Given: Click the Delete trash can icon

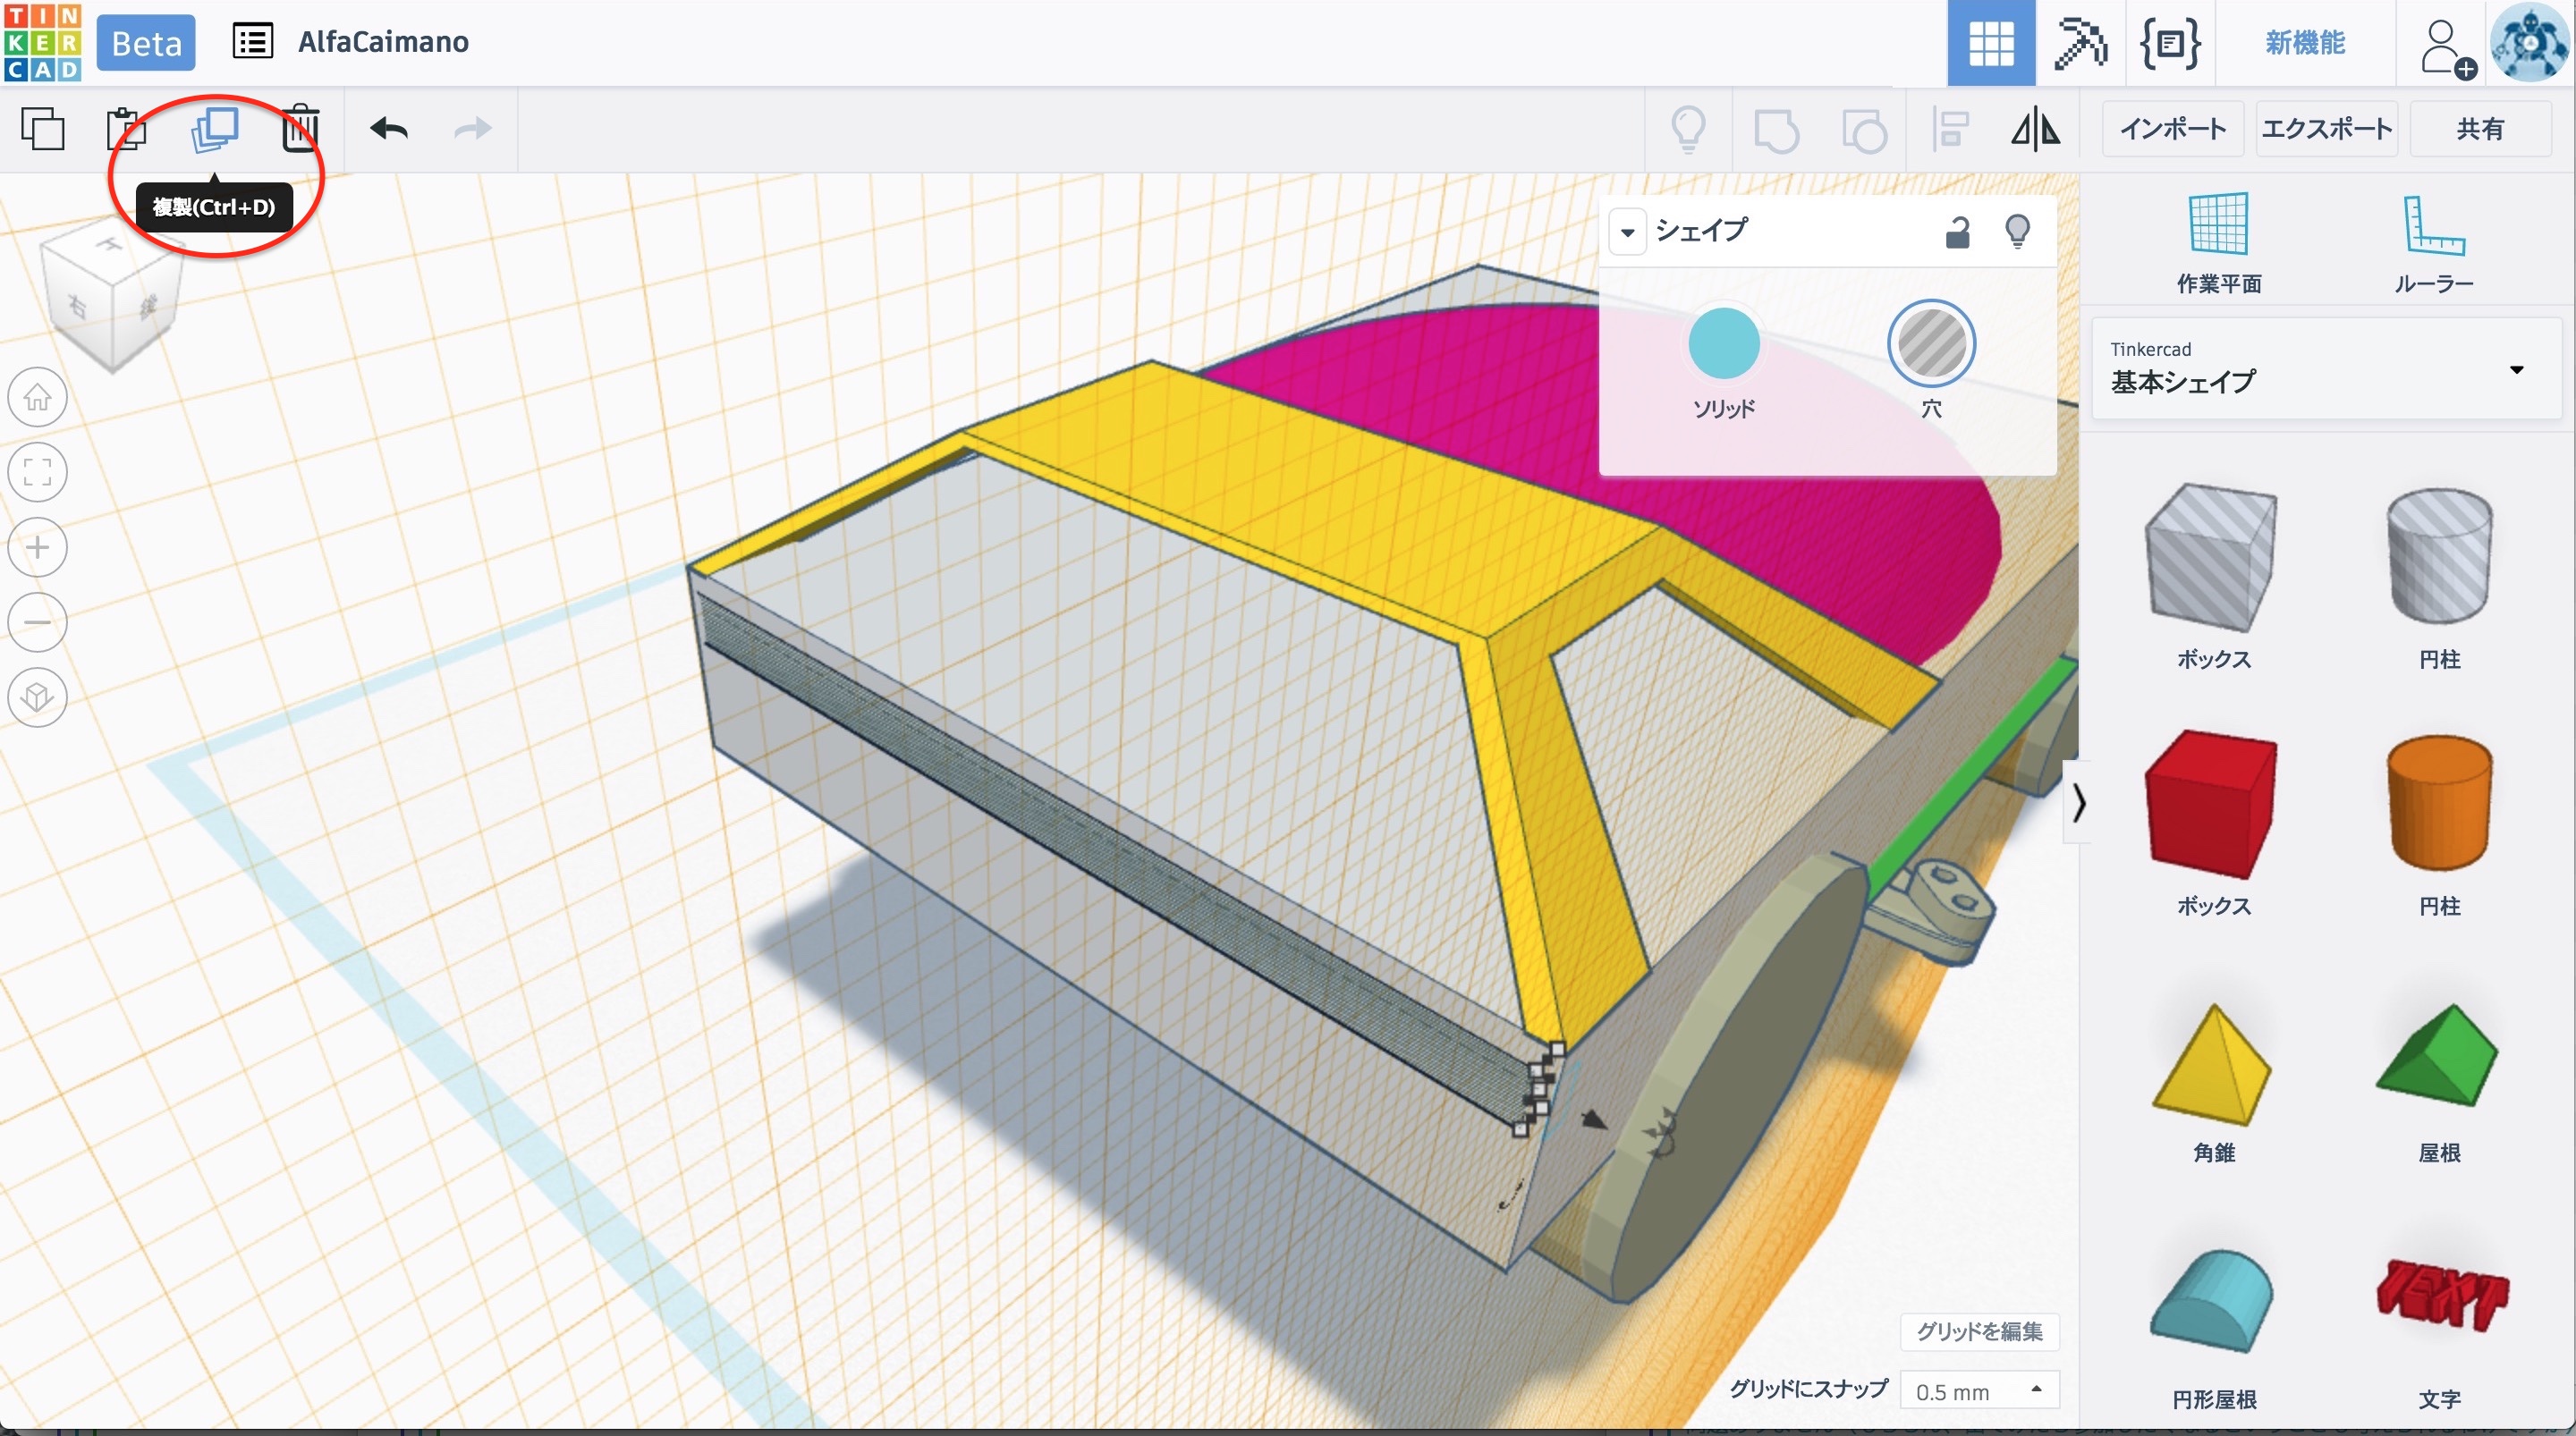Looking at the screenshot, I should pos(300,129).
